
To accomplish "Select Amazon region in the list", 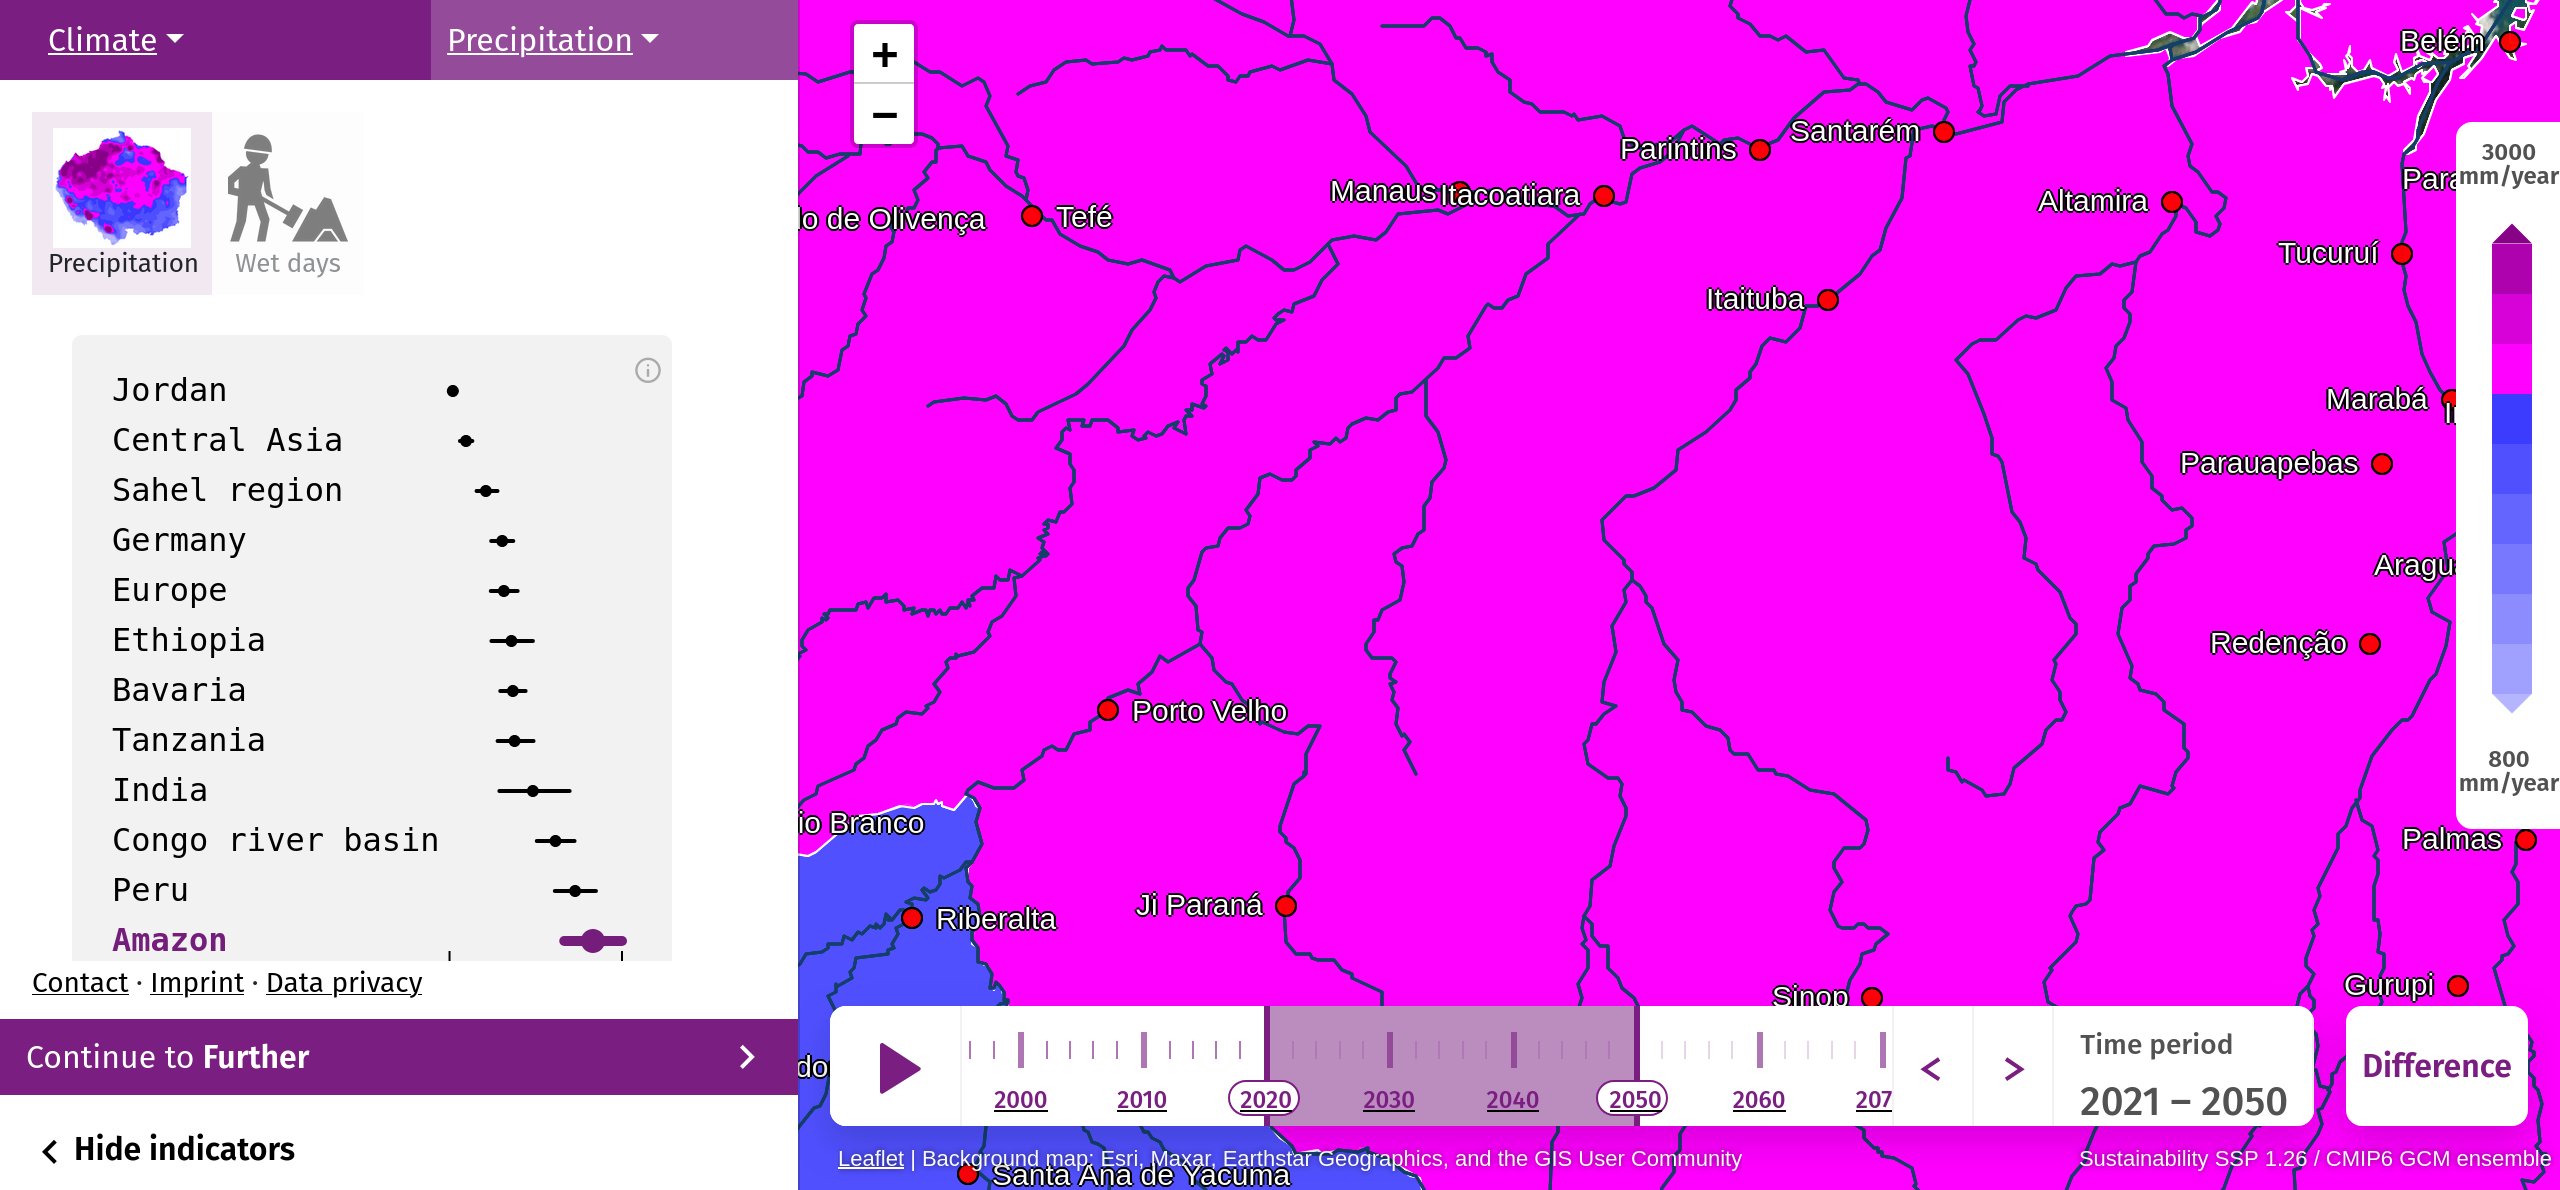I will [169, 940].
